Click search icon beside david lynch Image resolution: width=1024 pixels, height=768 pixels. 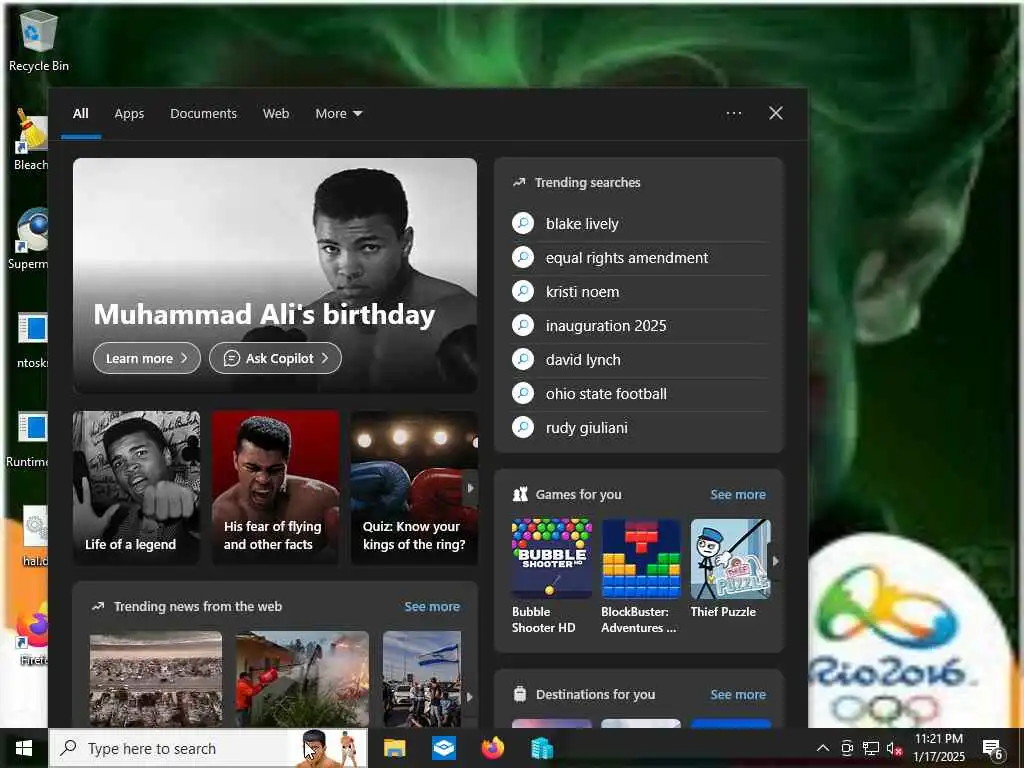pos(523,360)
